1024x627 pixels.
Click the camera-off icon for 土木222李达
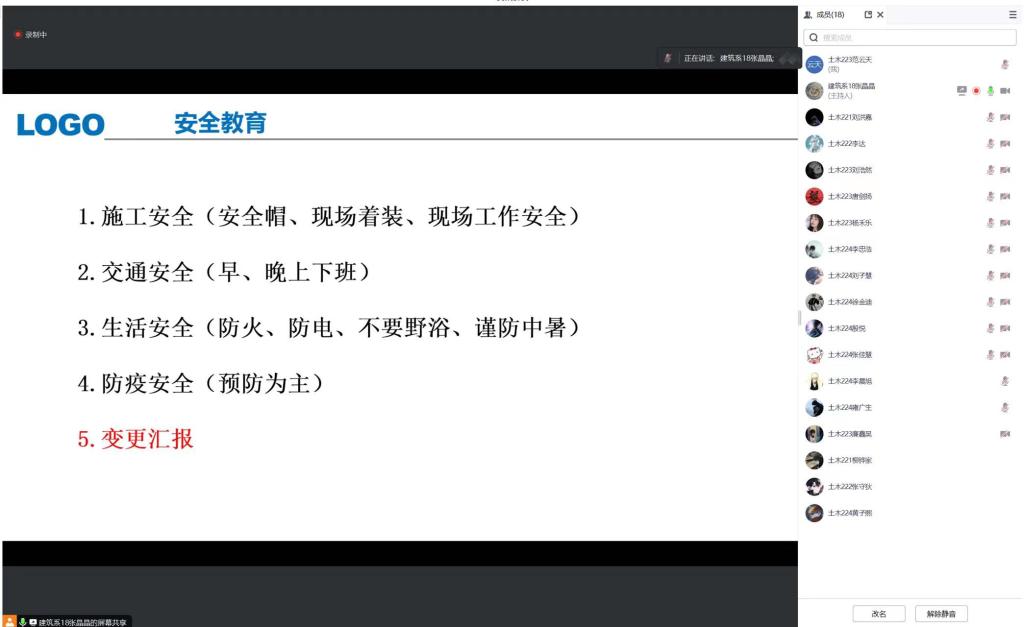[x=1005, y=144]
